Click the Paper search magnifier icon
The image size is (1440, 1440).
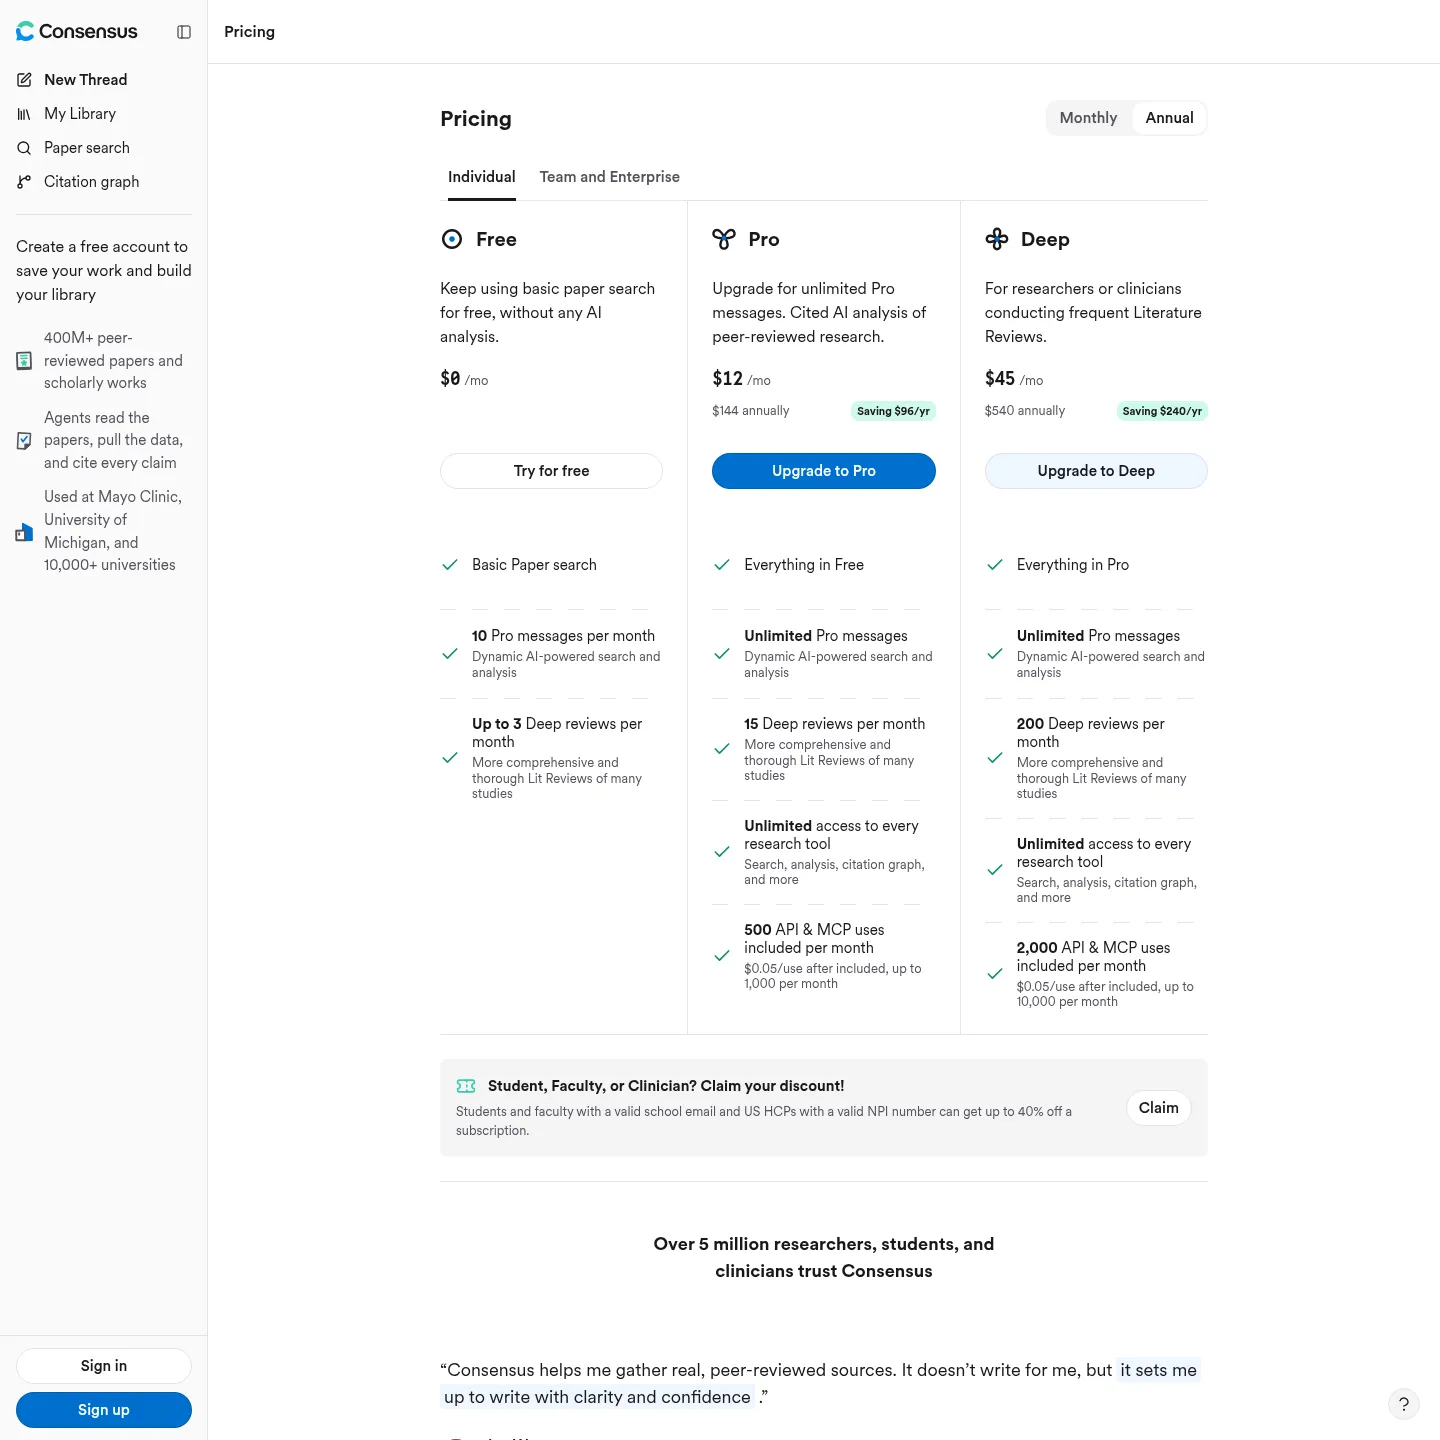point(24,148)
